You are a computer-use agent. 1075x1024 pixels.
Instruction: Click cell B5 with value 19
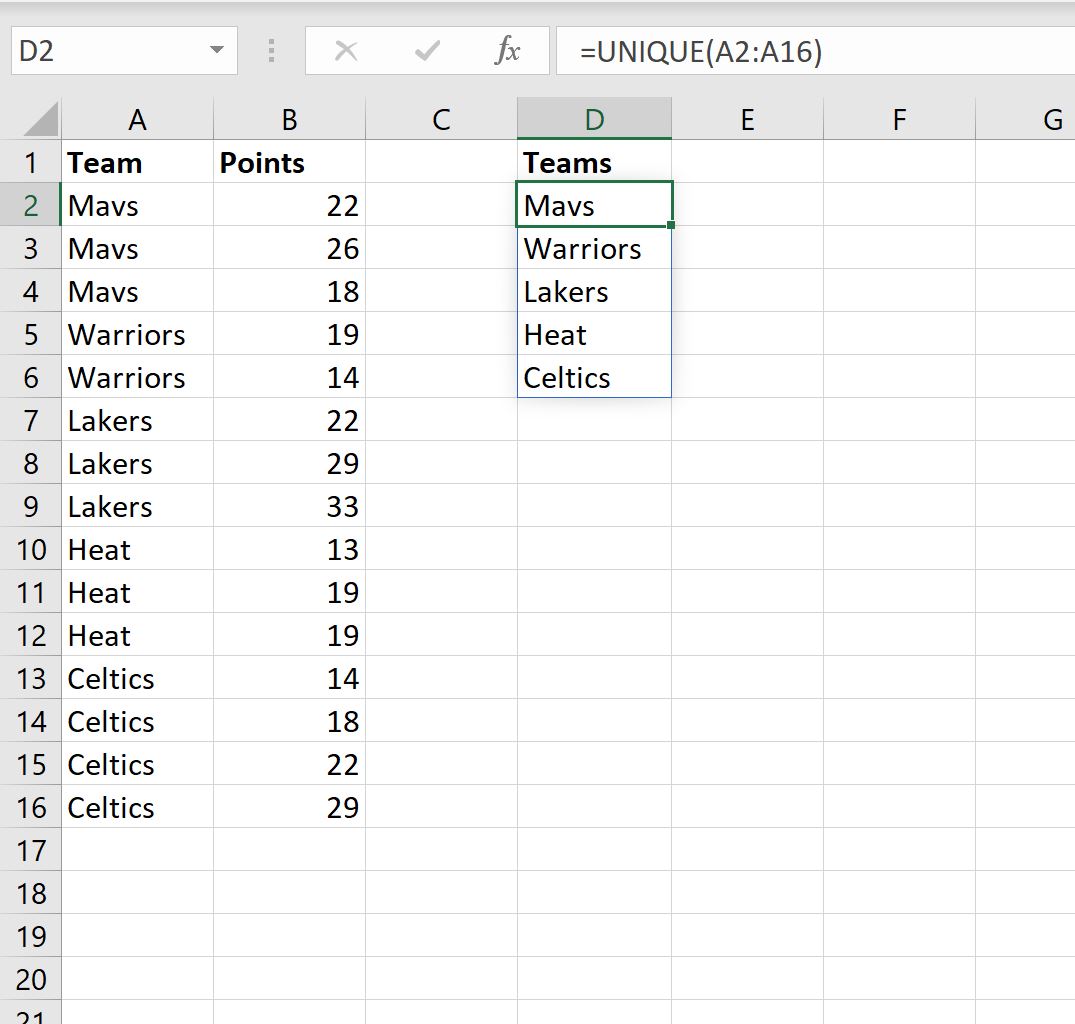[x=289, y=334]
